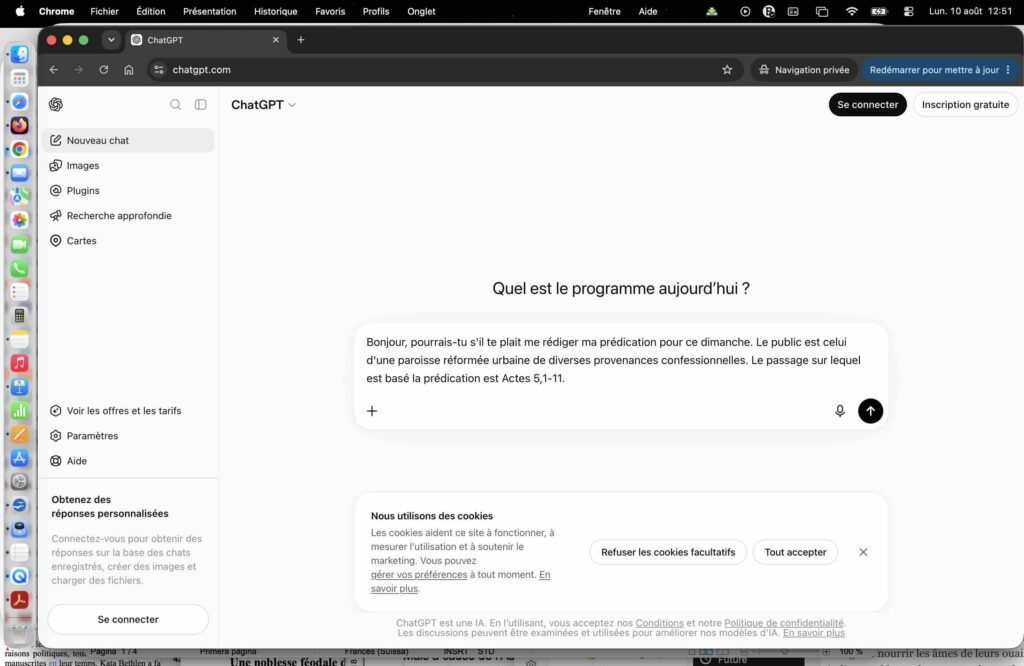Open the sidebar search icon
This screenshot has width=1024, height=666.
point(176,104)
